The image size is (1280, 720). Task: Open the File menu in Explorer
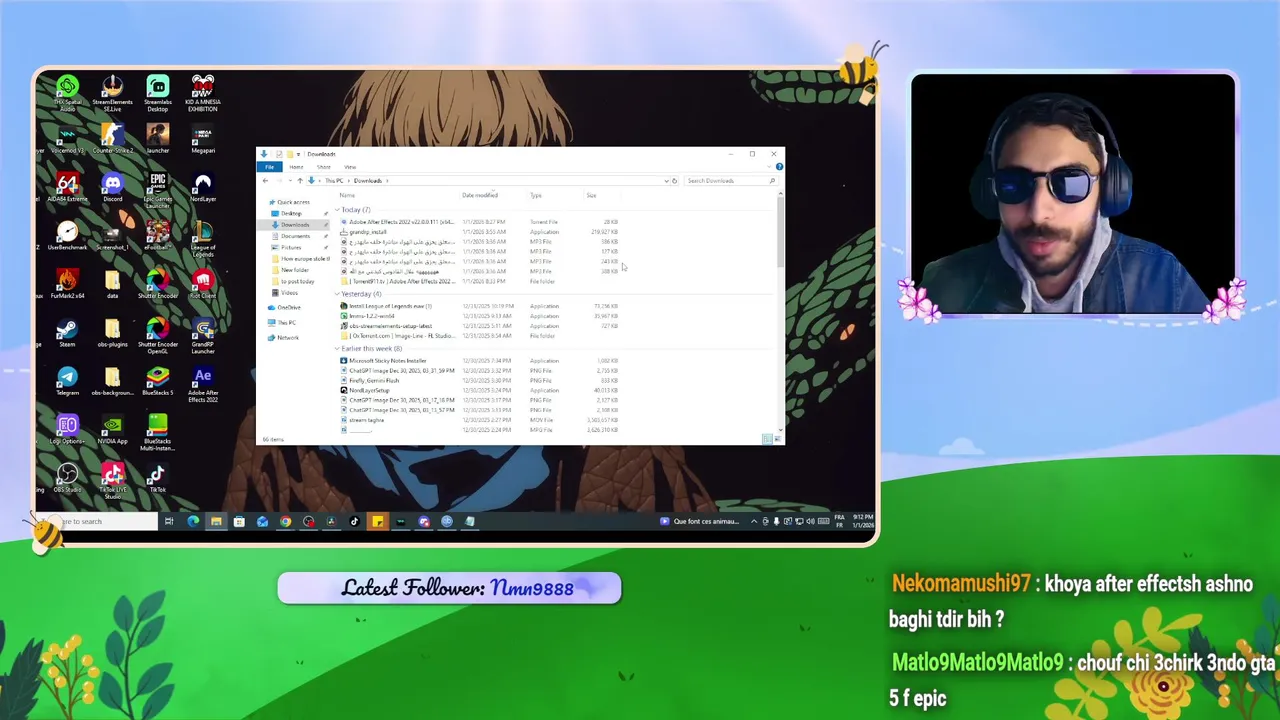pyautogui.click(x=269, y=167)
